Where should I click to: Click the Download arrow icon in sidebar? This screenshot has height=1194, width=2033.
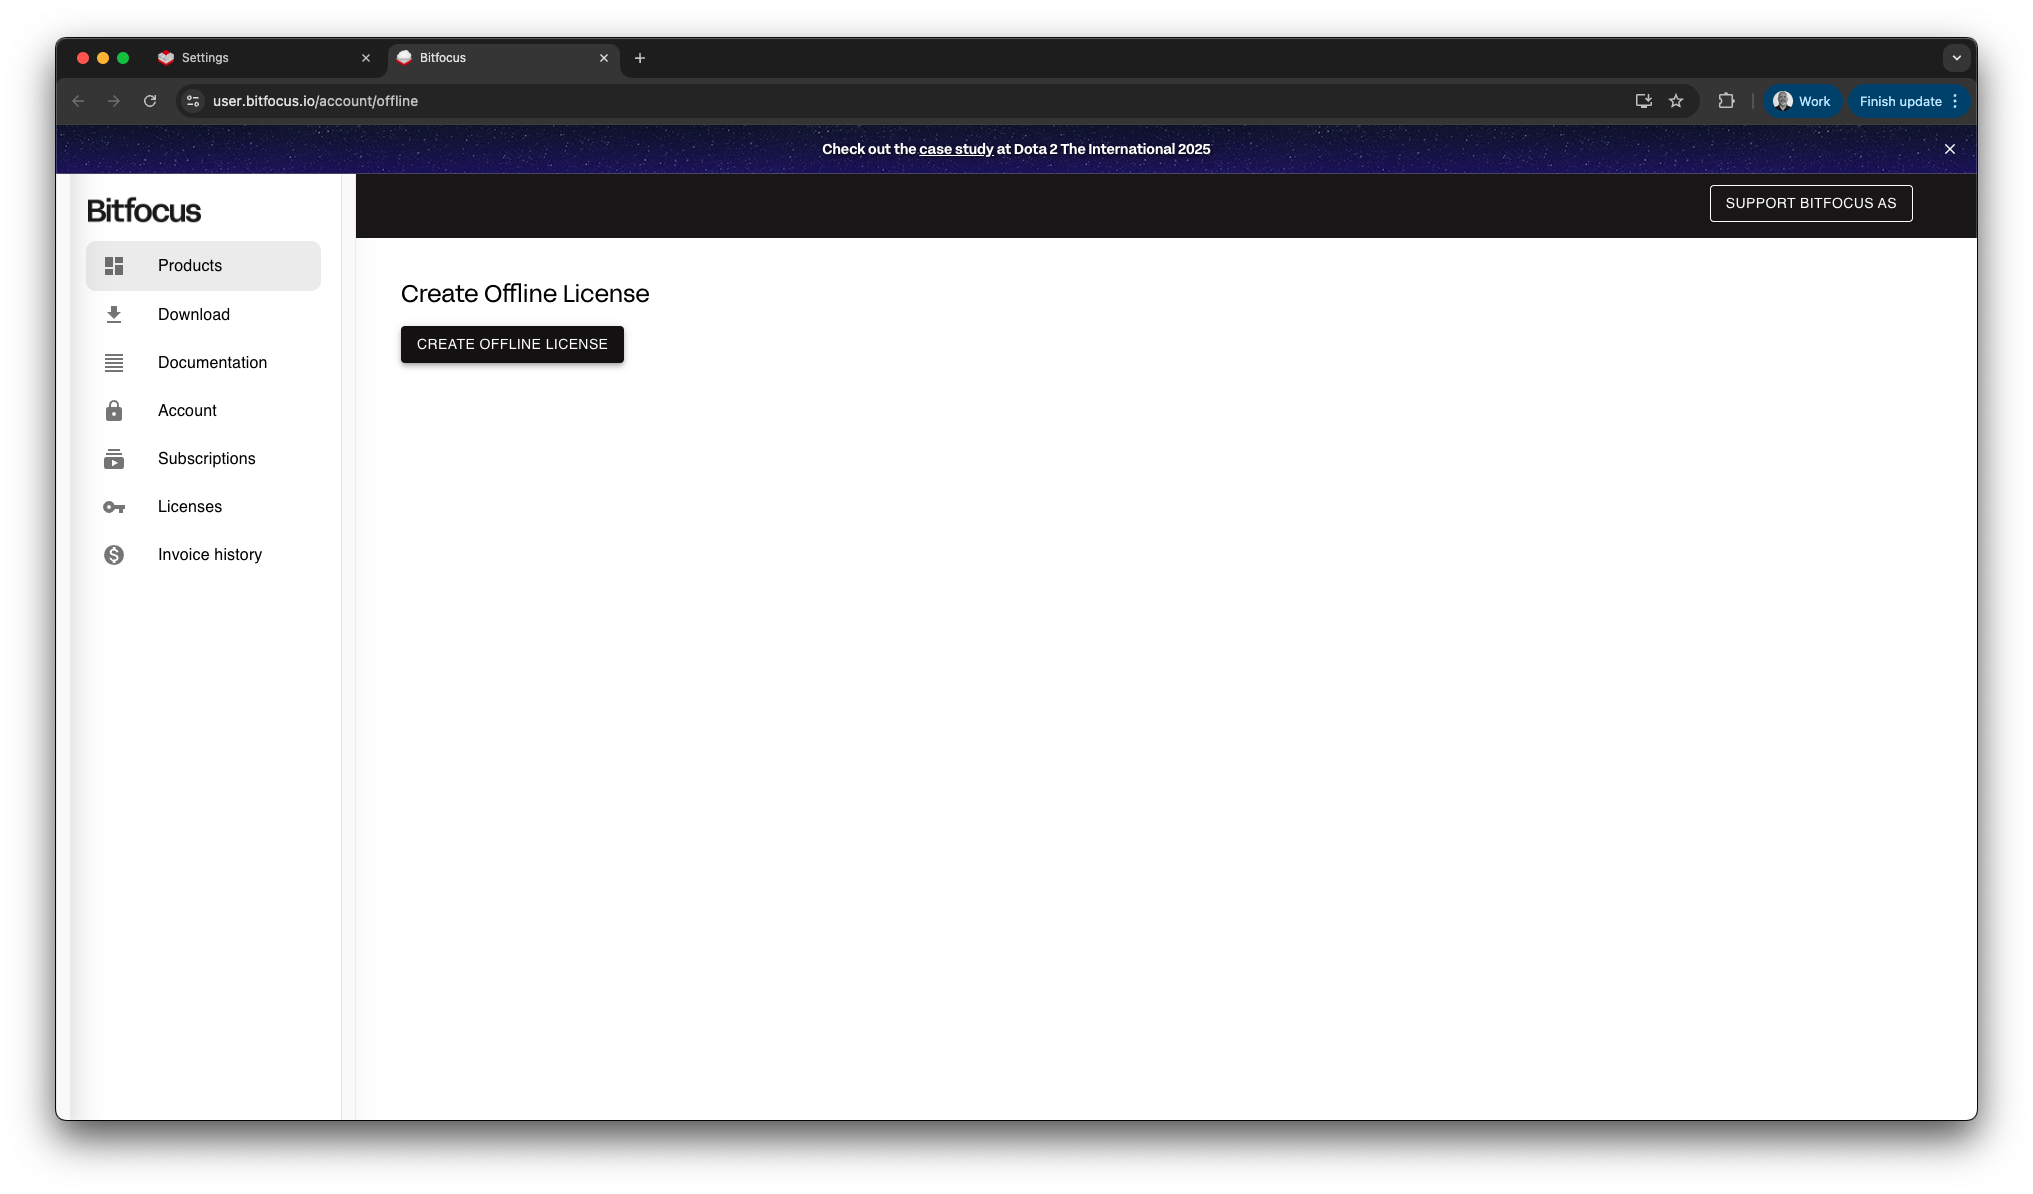pos(114,314)
